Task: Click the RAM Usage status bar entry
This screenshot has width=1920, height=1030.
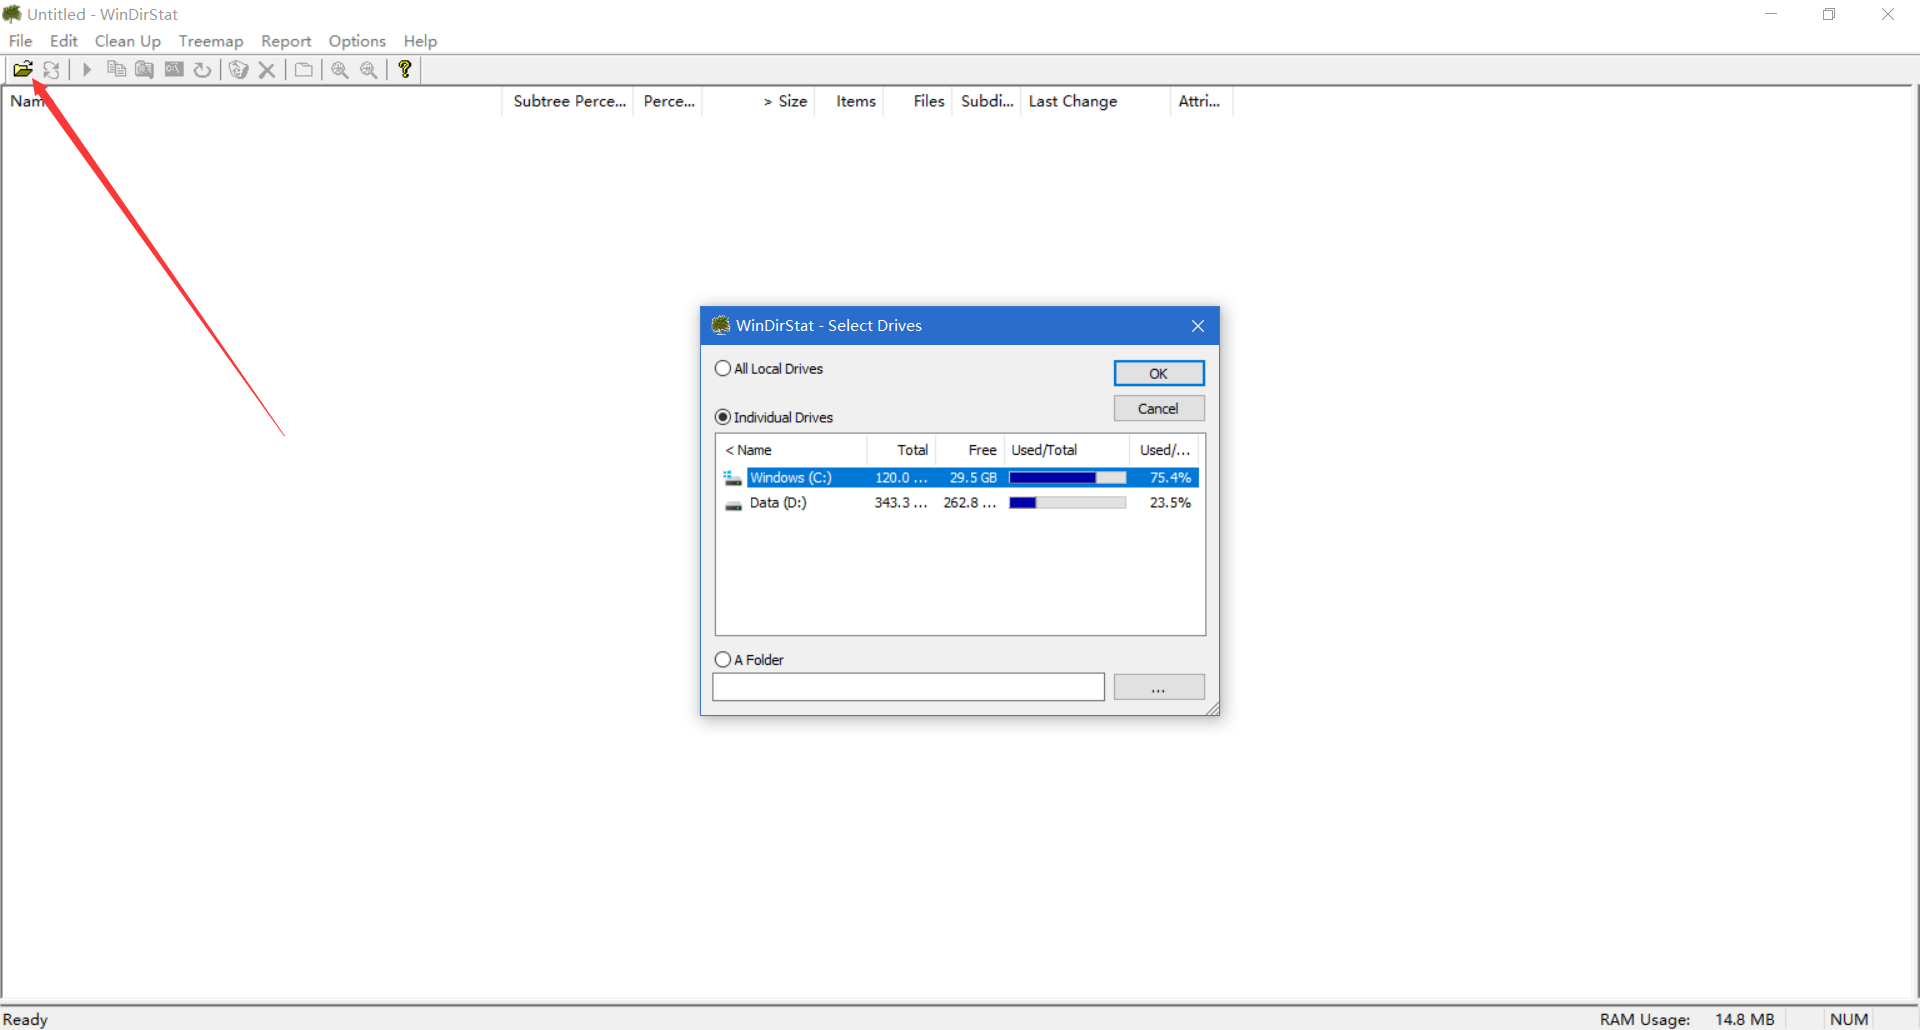Action: [x=1687, y=1019]
